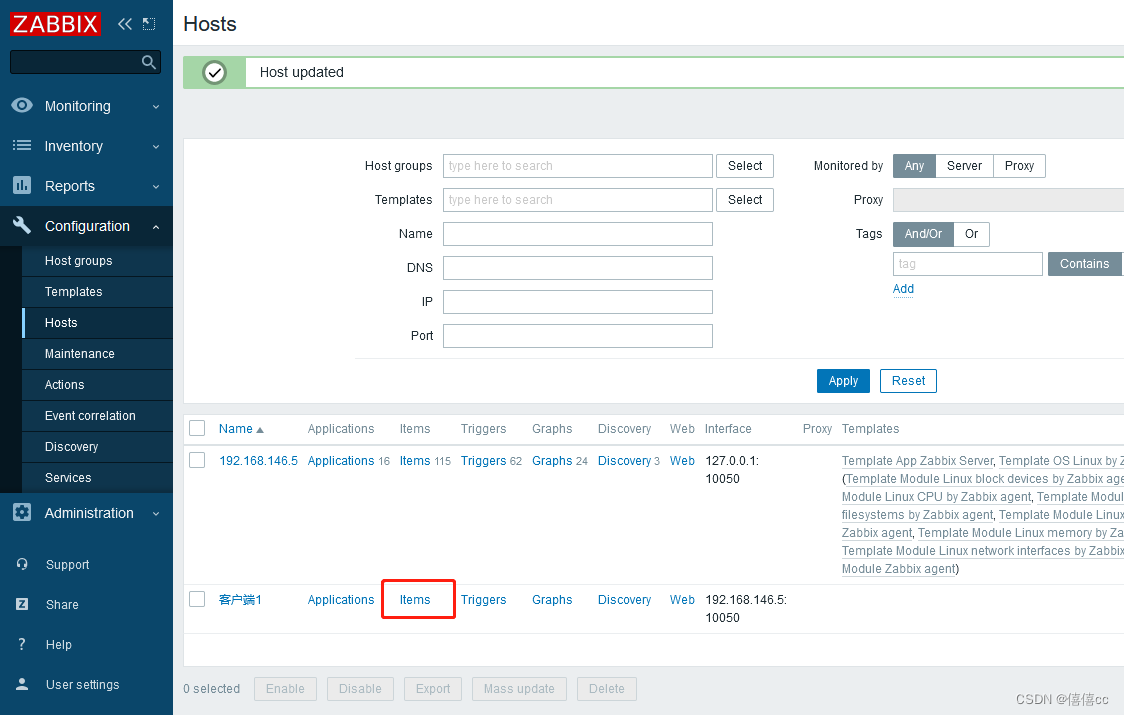The height and width of the screenshot is (715, 1124).
Task: Click Select button for Host groups
Action: 745,166
